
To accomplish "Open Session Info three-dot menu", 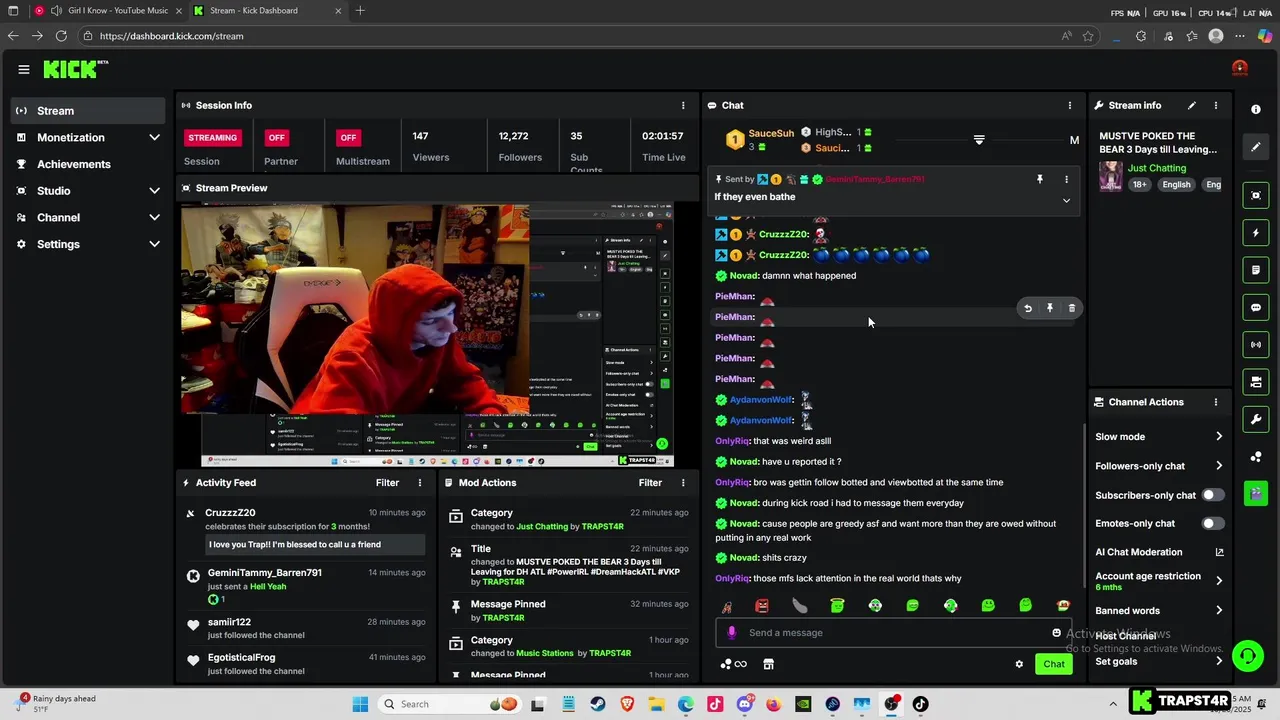I will coord(684,105).
